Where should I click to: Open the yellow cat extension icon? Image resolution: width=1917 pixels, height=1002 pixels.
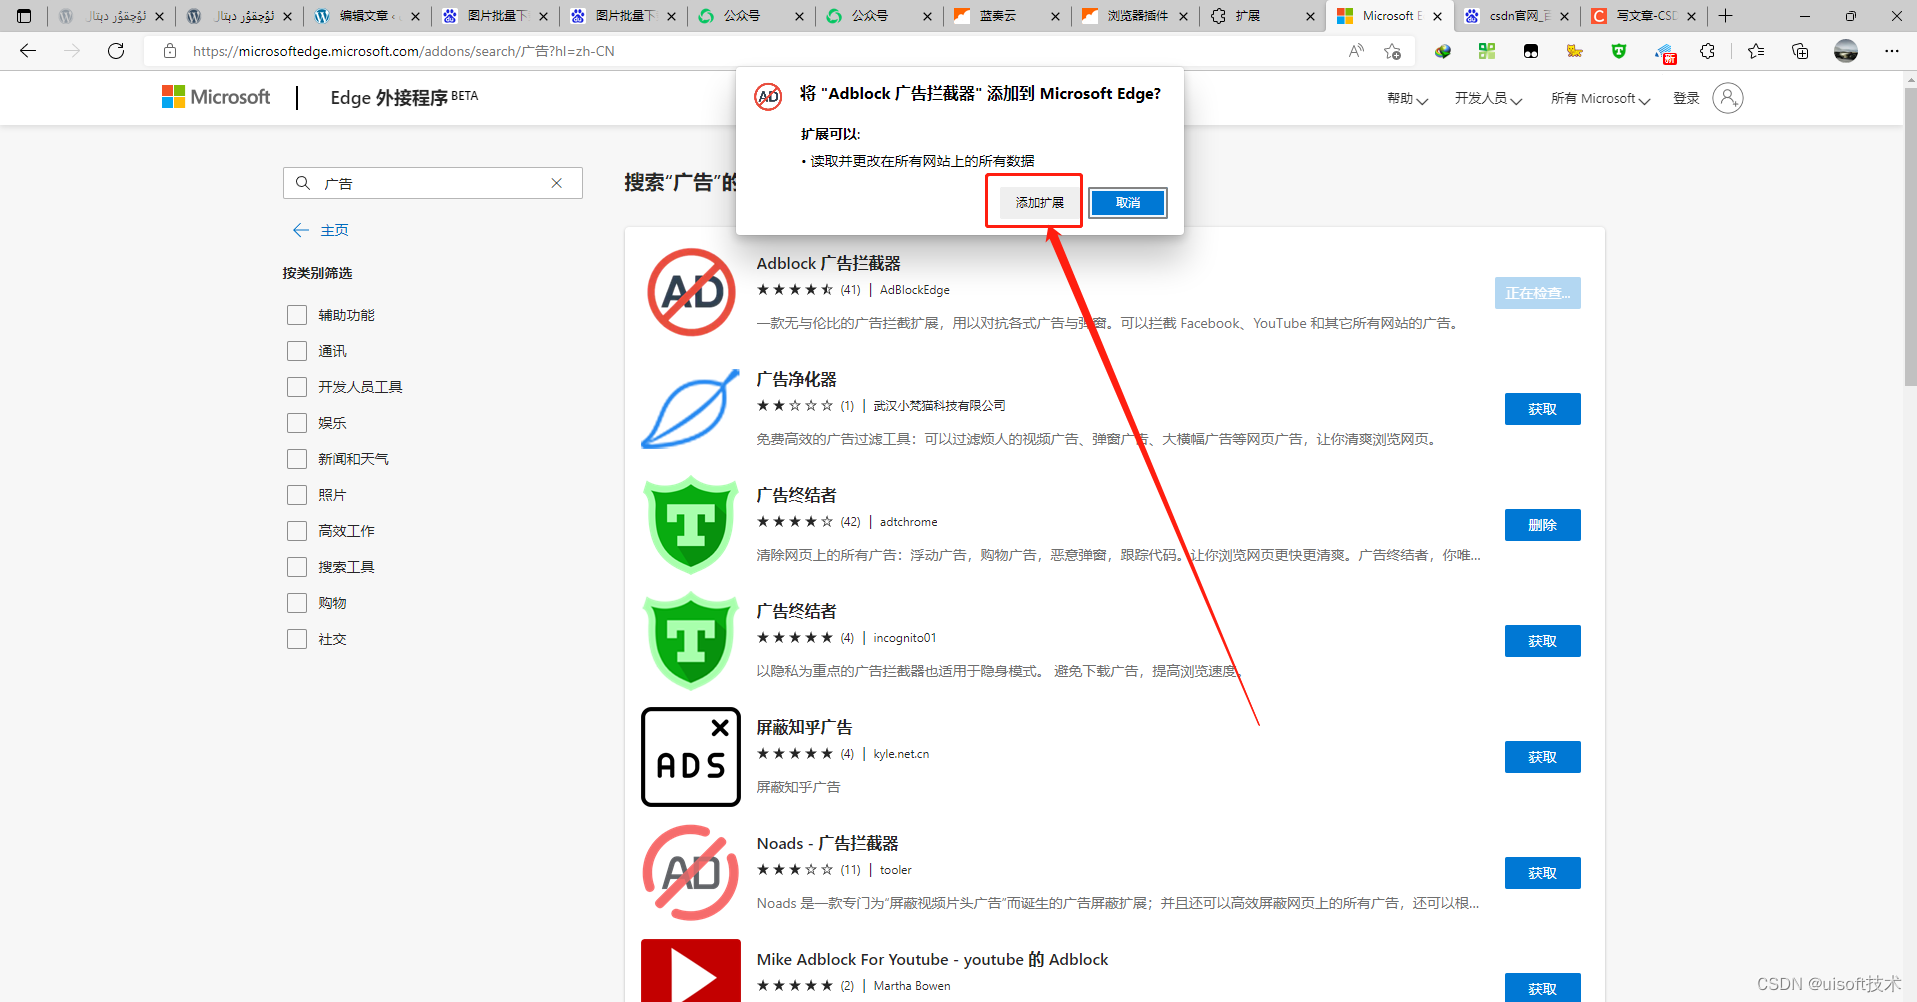pos(1575,51)
